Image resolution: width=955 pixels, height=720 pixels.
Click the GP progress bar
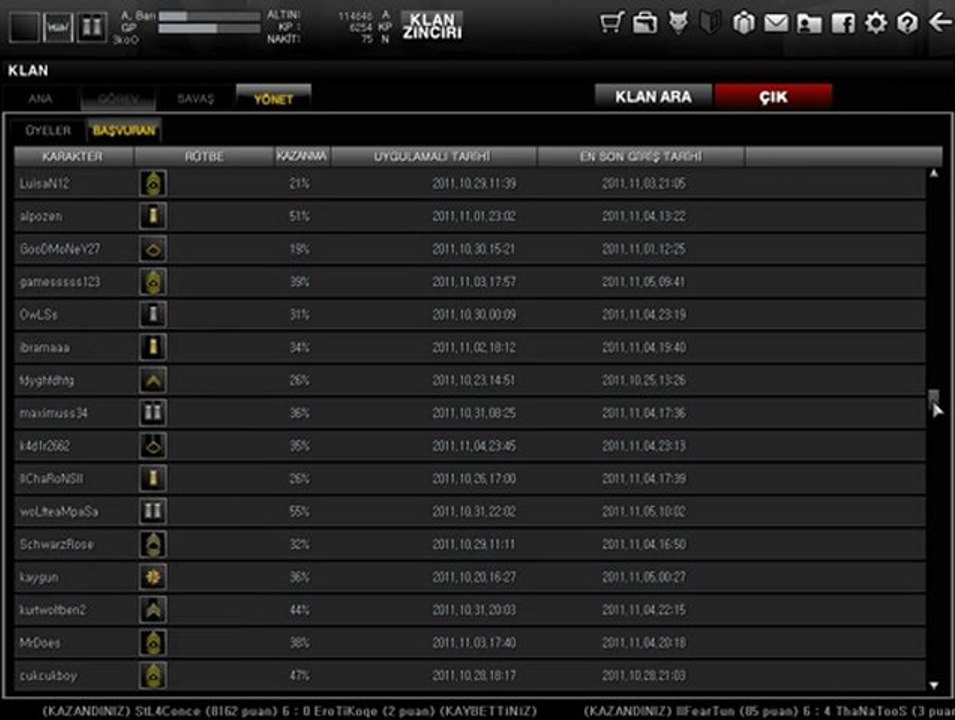pos(209,28)
